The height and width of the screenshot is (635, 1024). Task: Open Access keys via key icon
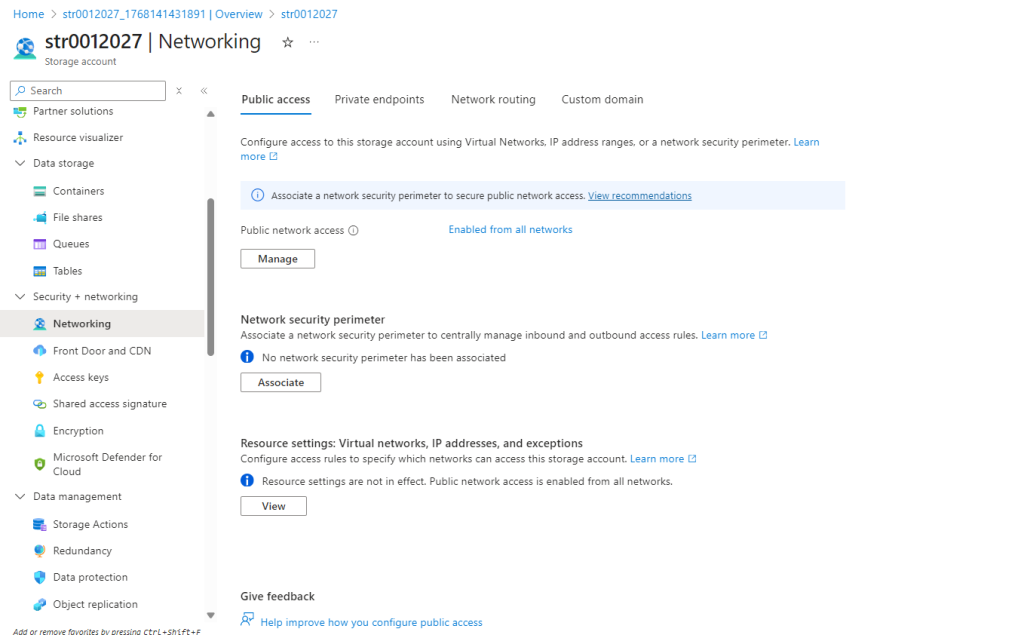[x=40, y=378]
